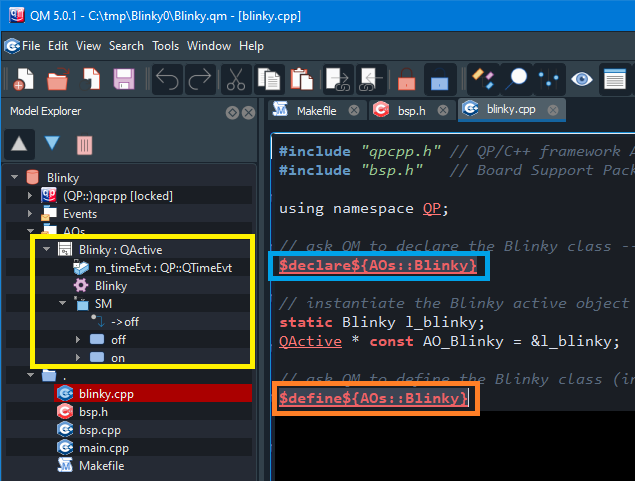Toggle the red padlock lock icon
This screenshot has height=481, width=635.
coord(405,79)
